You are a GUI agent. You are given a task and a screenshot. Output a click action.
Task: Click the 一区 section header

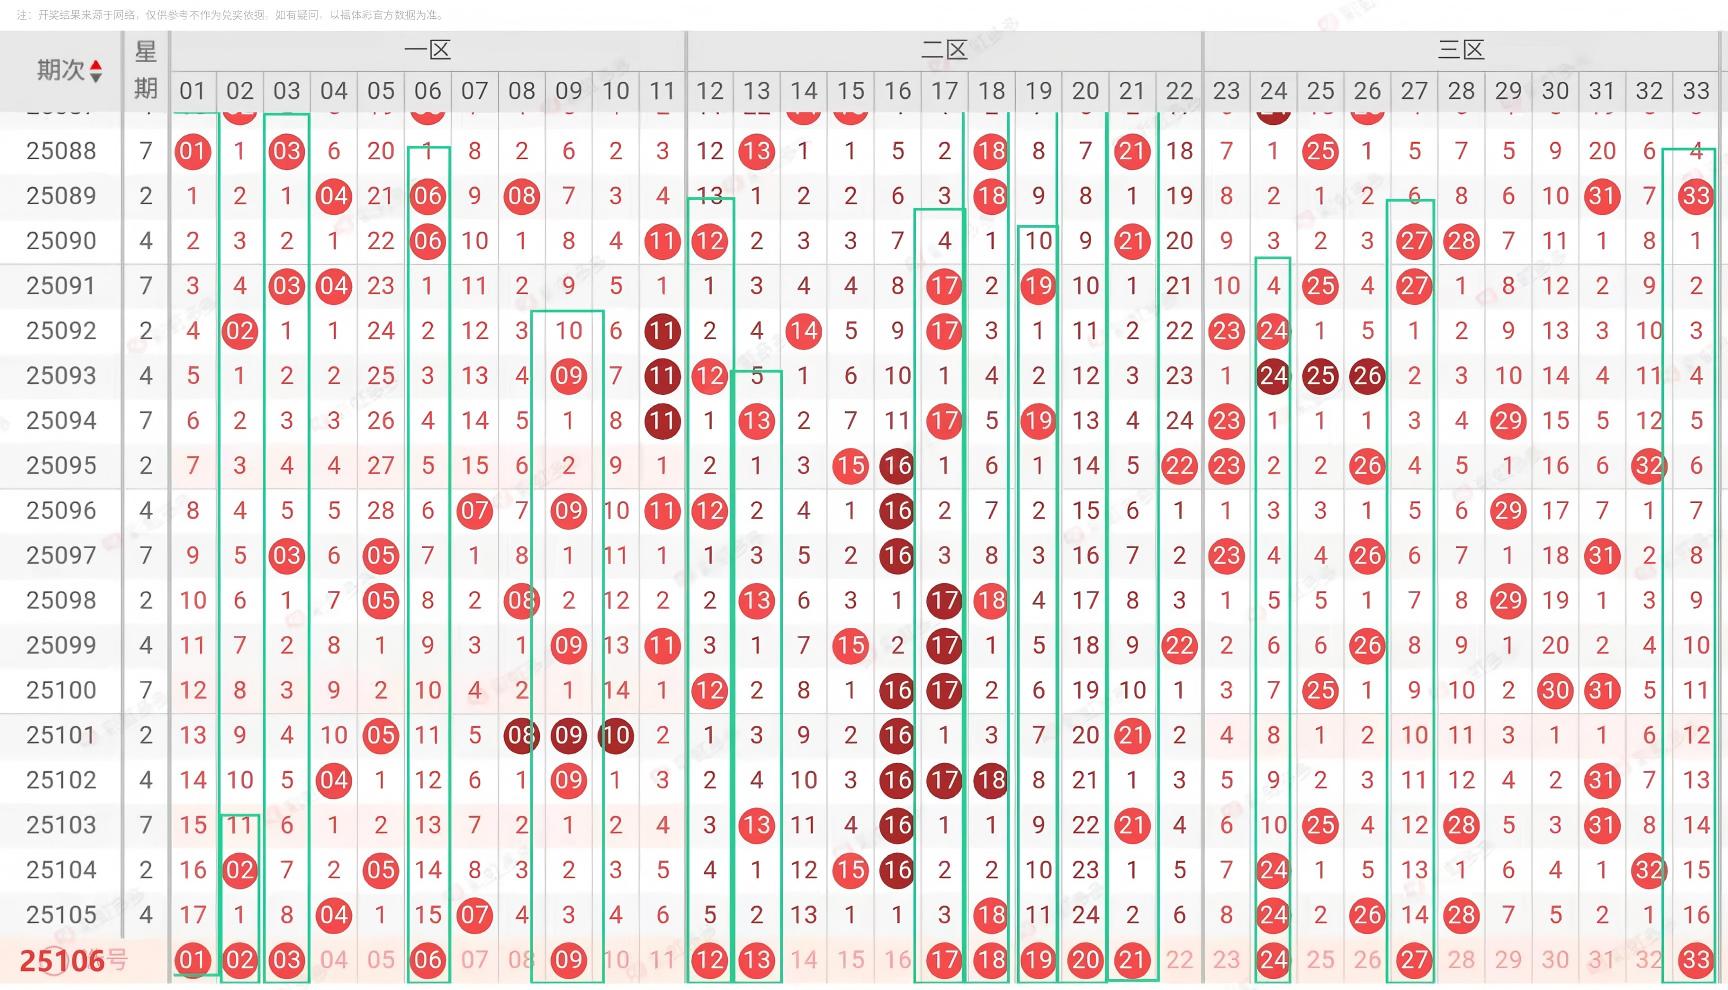427,50
